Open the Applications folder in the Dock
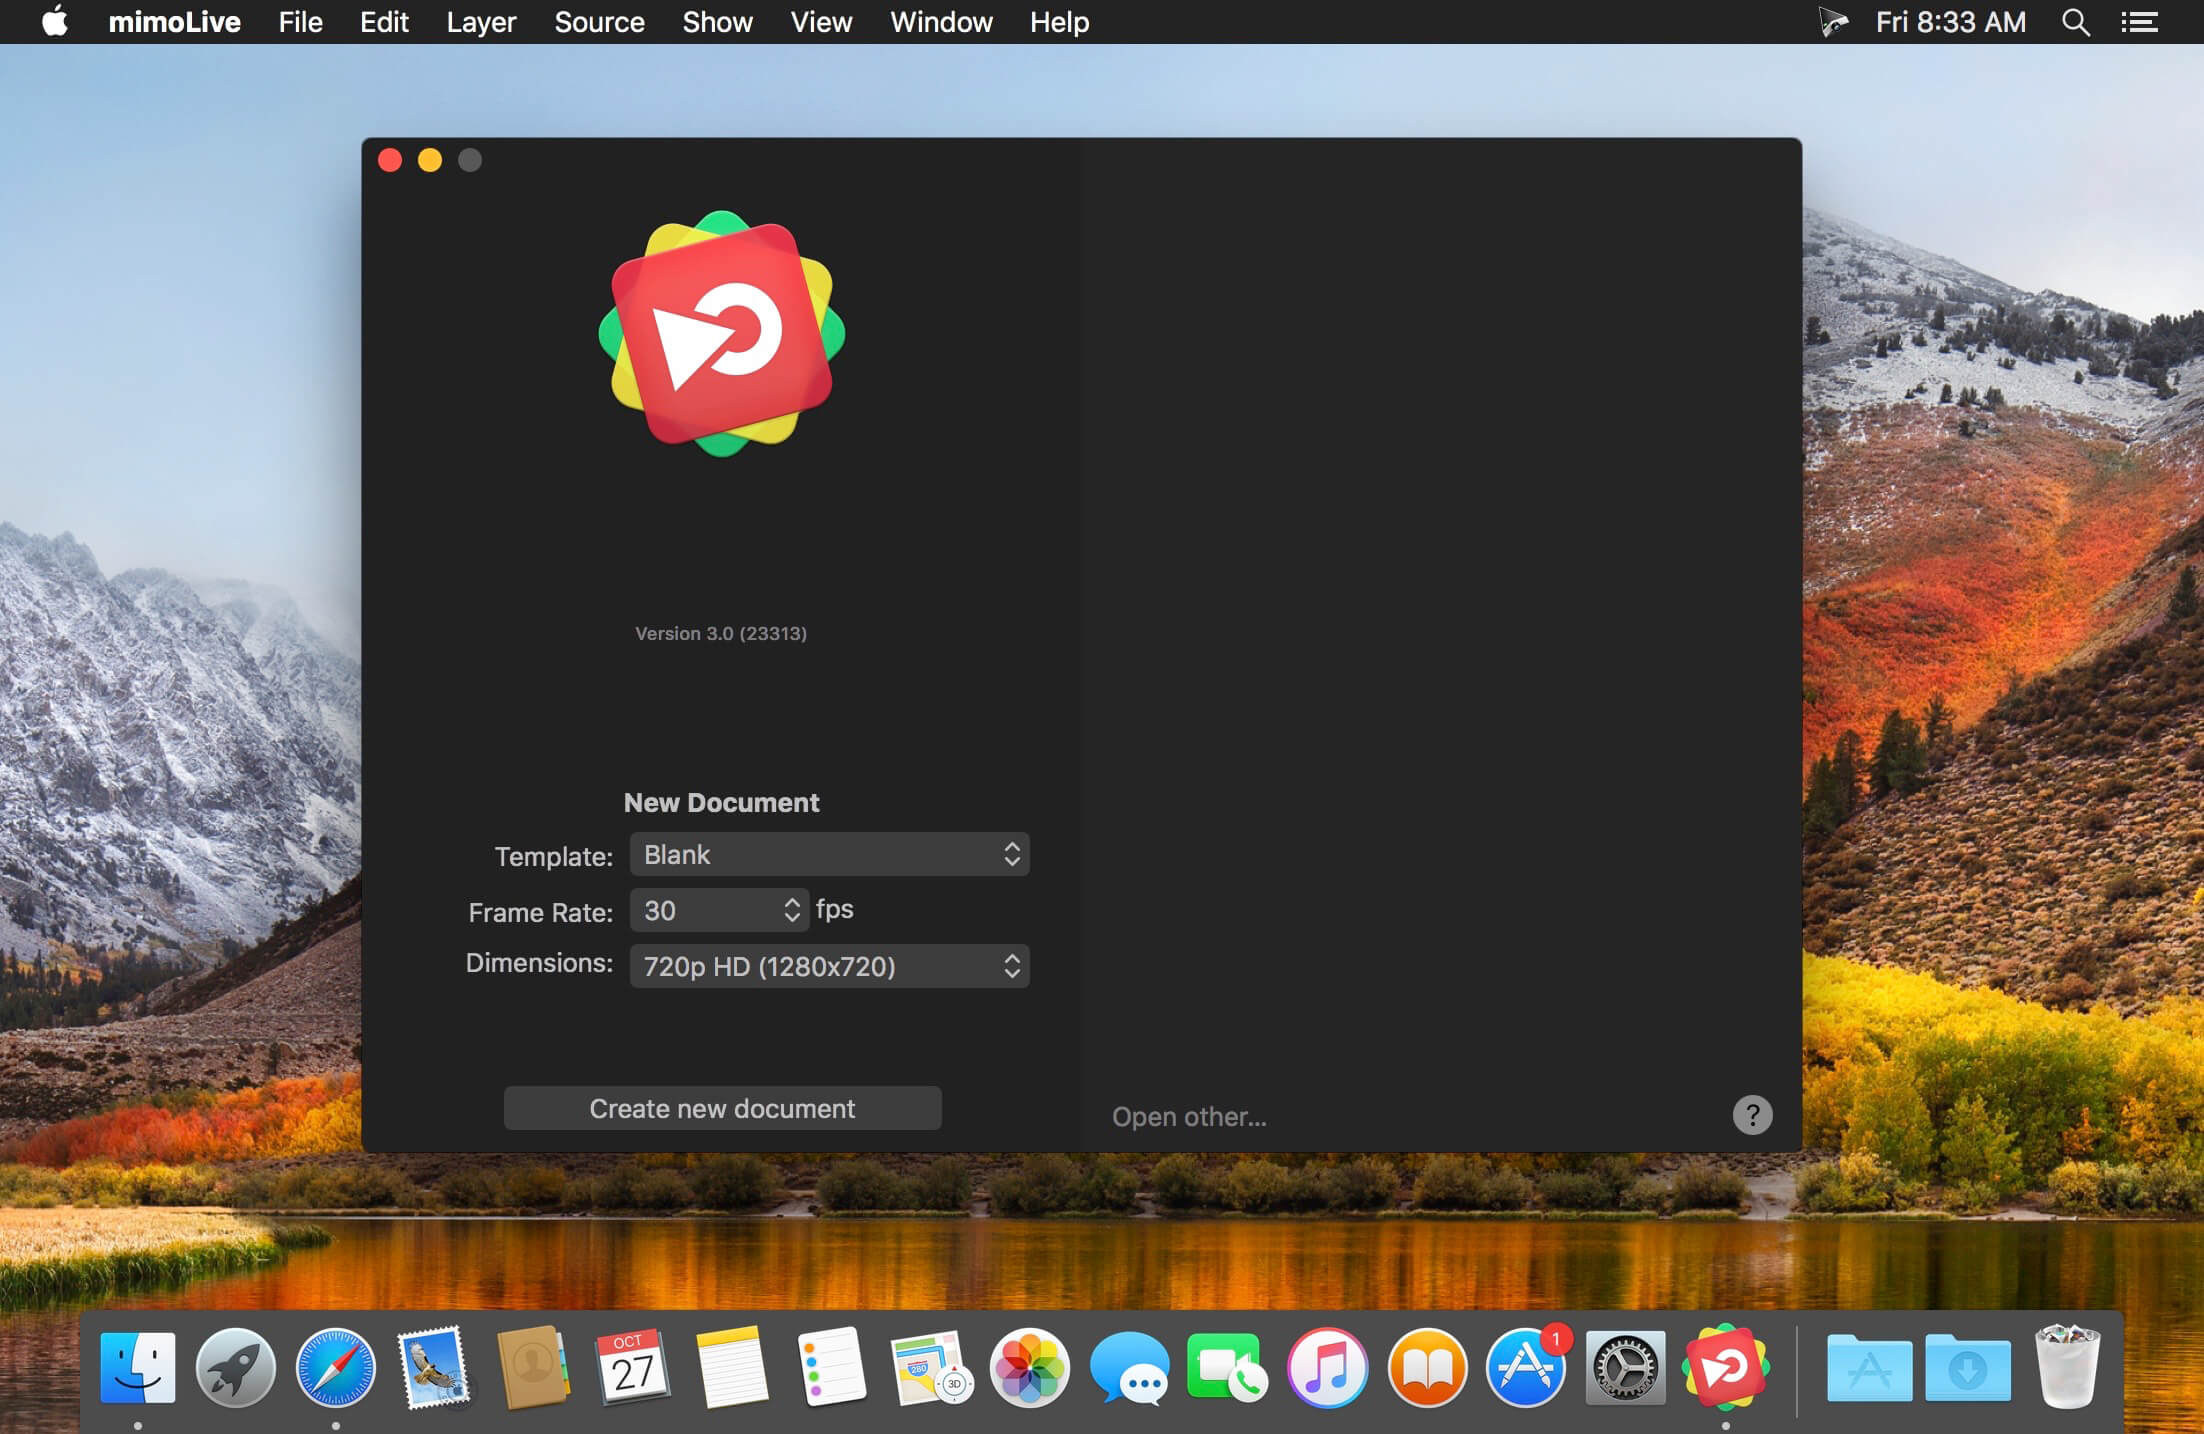2204x1434 pixels. point(1869,1367)
